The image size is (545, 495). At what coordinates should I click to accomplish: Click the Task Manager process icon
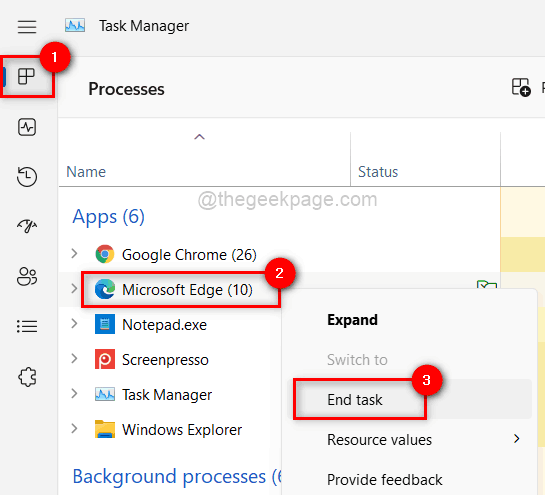coord(105,395)
